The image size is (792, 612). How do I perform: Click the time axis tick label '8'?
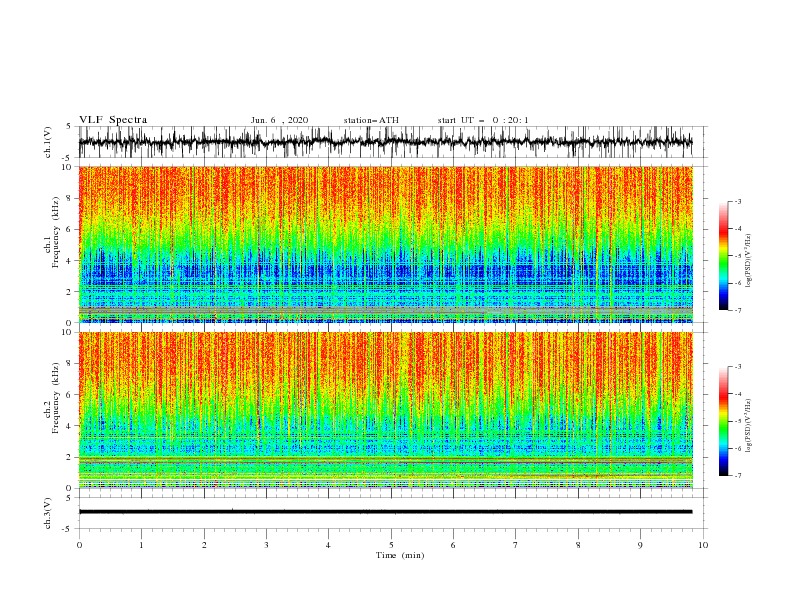click(x=578, y=545)
